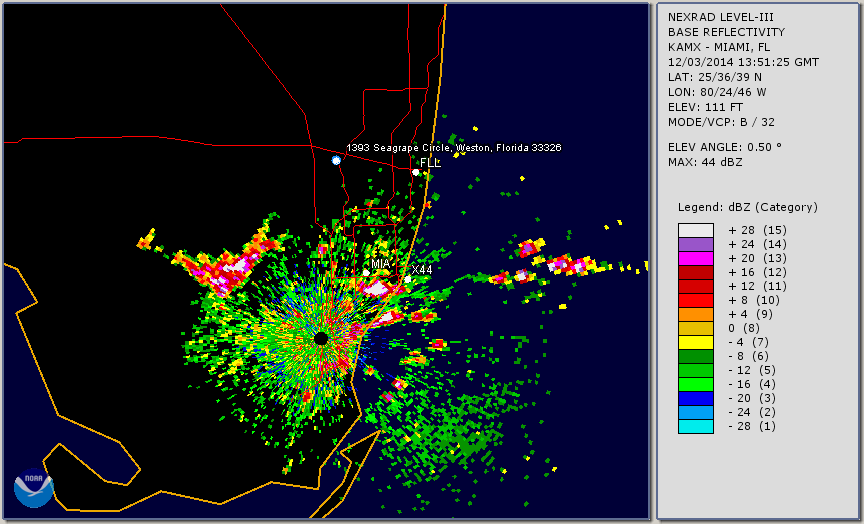Click the 'Legend: dBZ (Category)' heading
The image size is (864, 524).
pos(748,207)
